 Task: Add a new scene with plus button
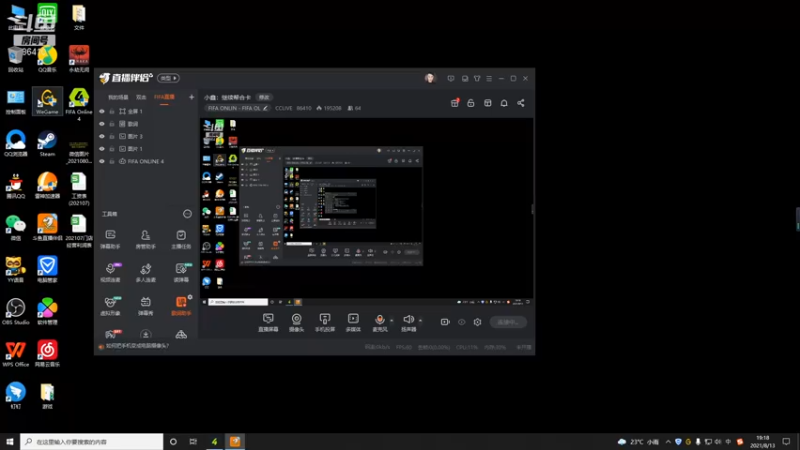[x=191, y=97]
